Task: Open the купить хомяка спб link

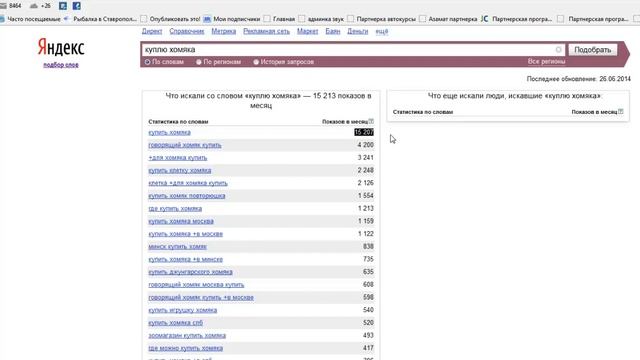Action: point(175,323)
